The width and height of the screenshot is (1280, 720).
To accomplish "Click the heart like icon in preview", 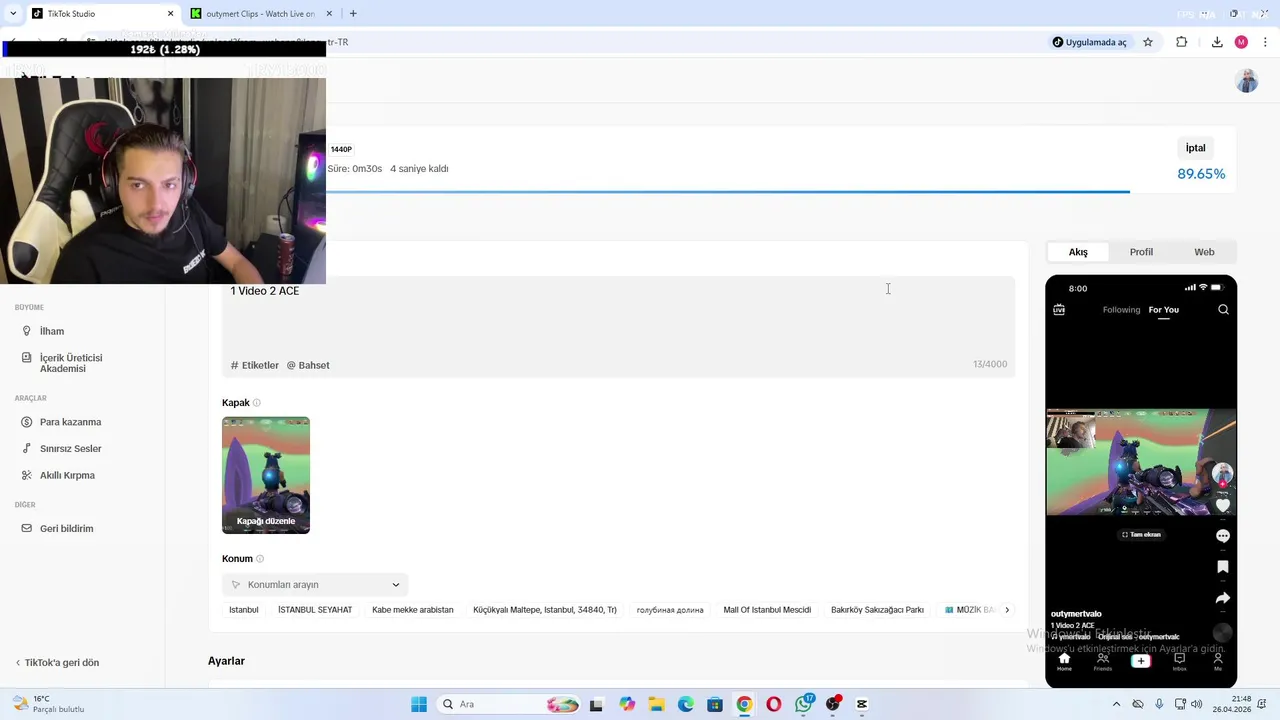I will 1223,505.
